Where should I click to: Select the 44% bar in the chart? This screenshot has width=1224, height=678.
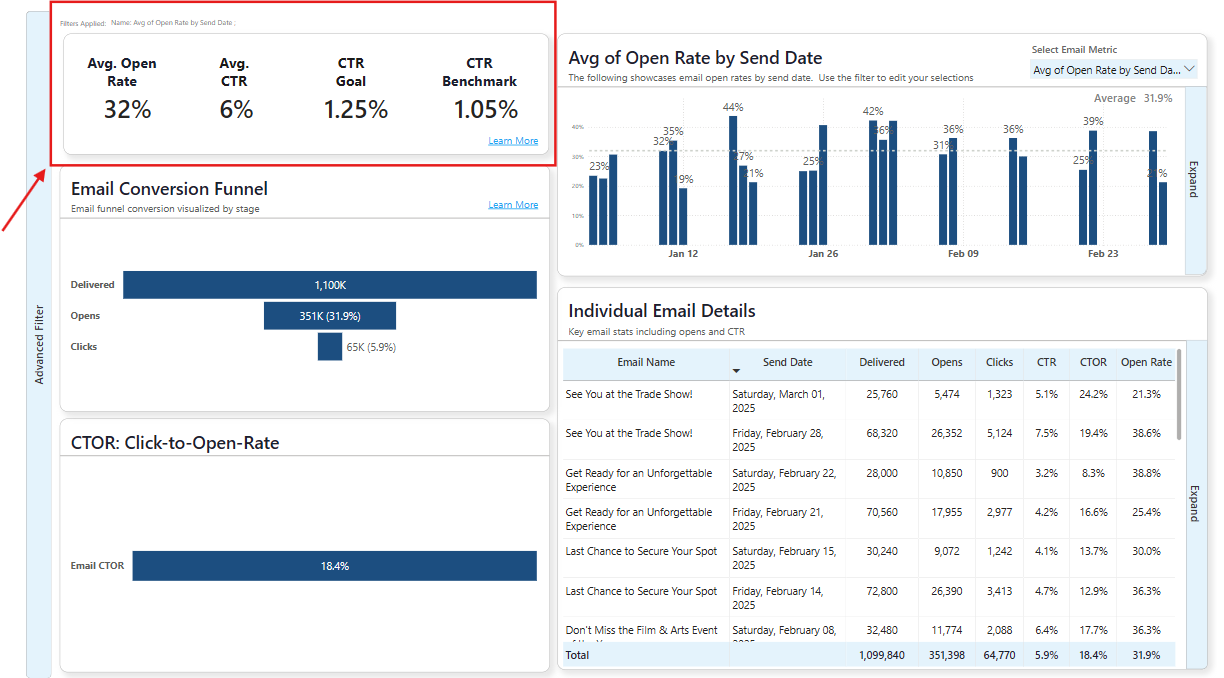coord(733,180)
